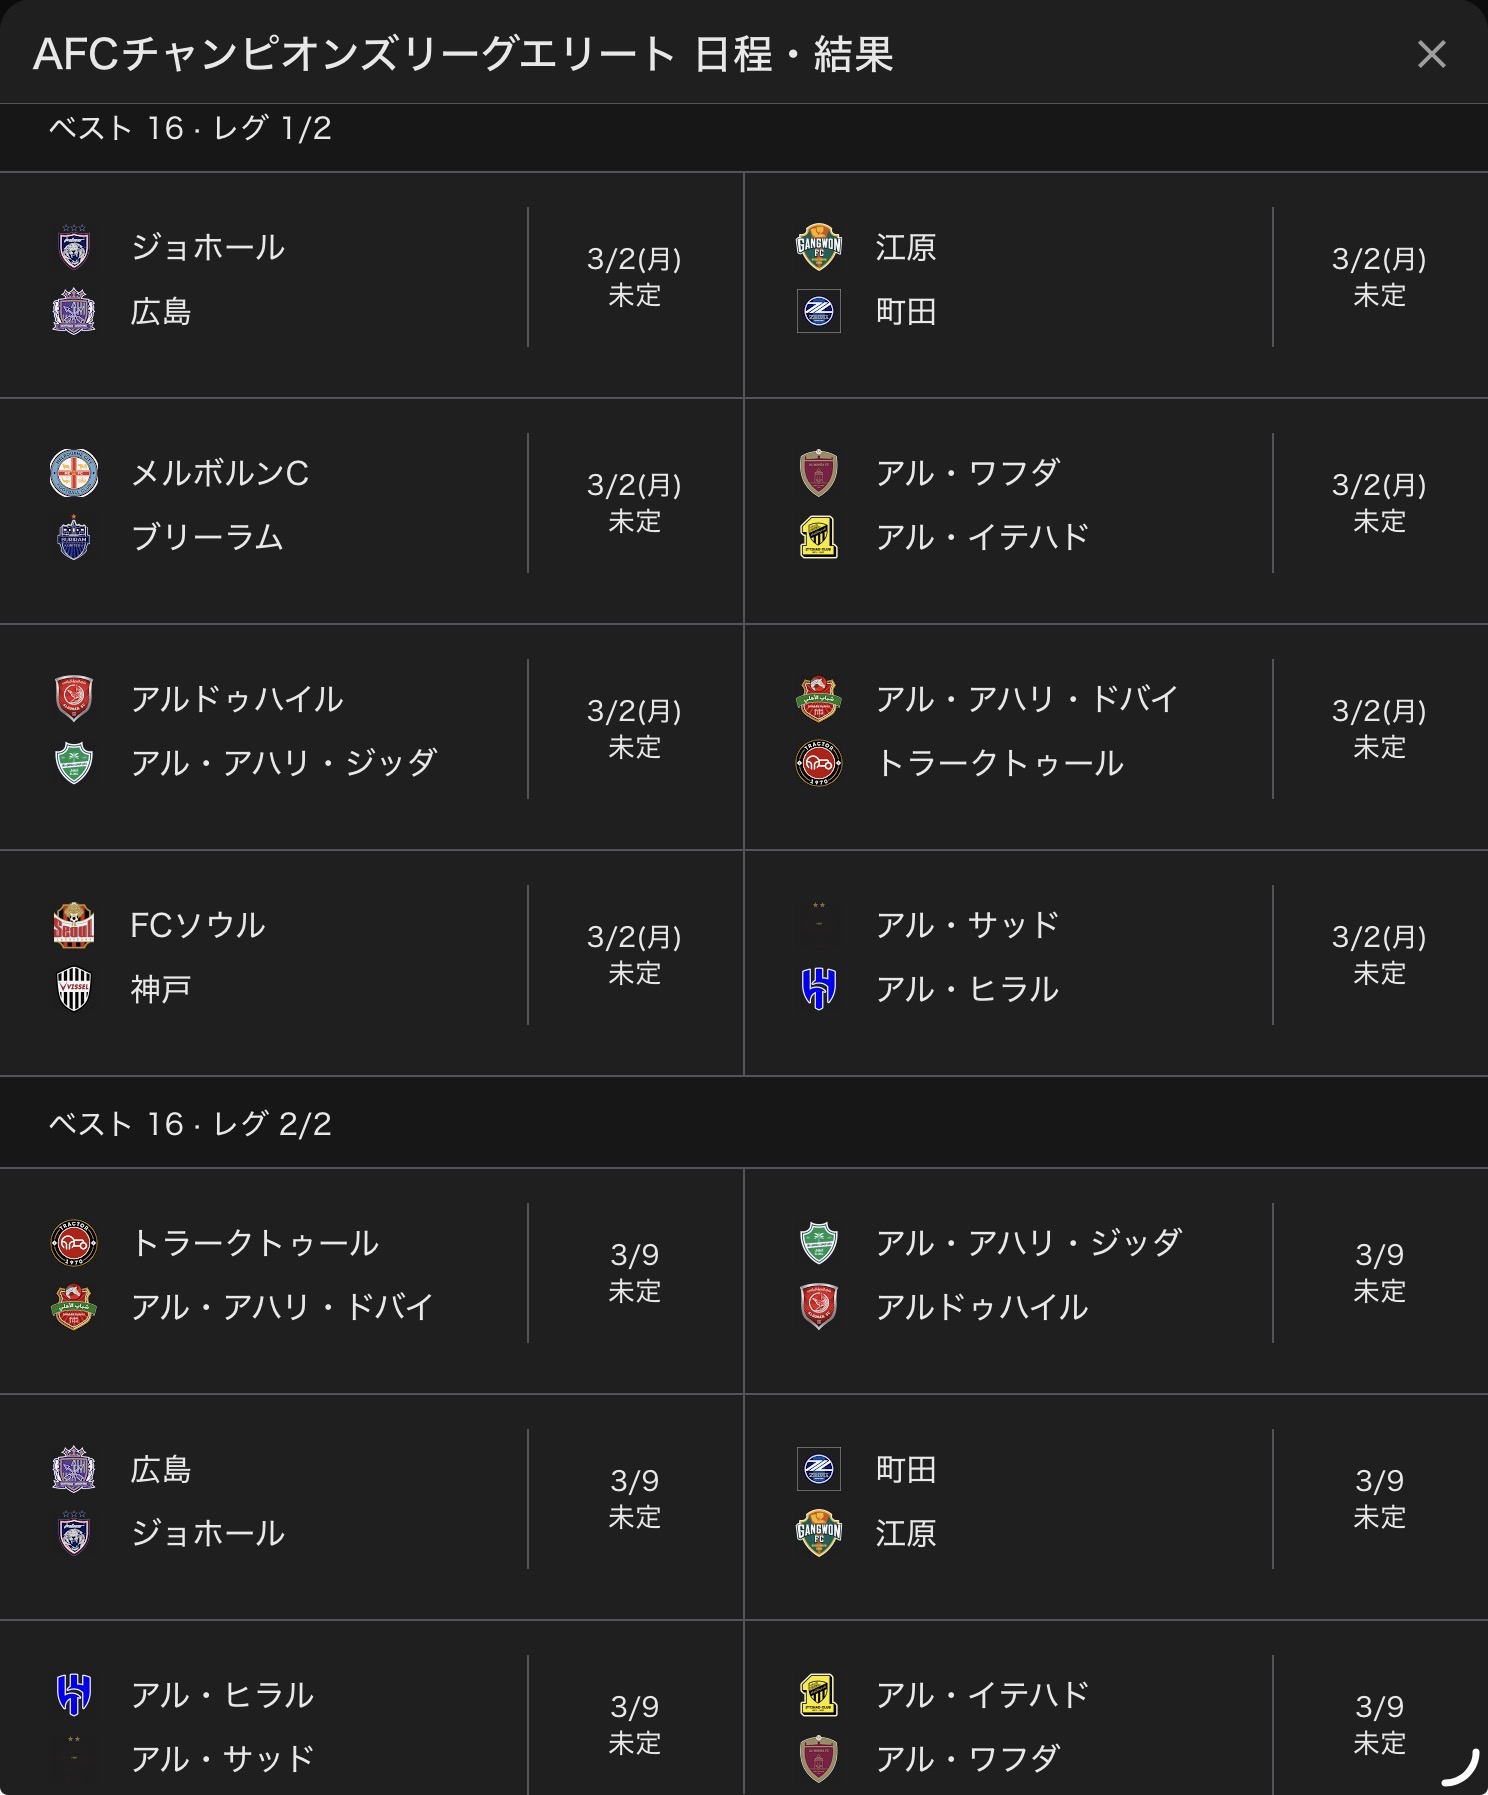Click Al Ittihad yellow crest in Leg 1/2 section
The height and width of the screenshot is (1795, 1488).
click(x=818, y=538)
